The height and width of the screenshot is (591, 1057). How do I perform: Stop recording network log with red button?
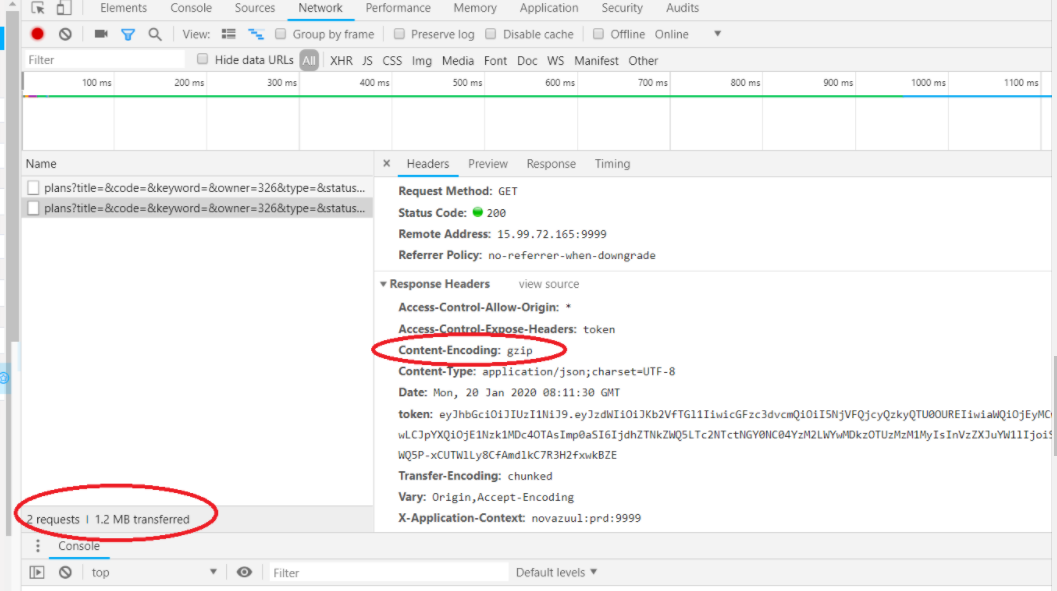pyautogui.click(x=38, y=34)
